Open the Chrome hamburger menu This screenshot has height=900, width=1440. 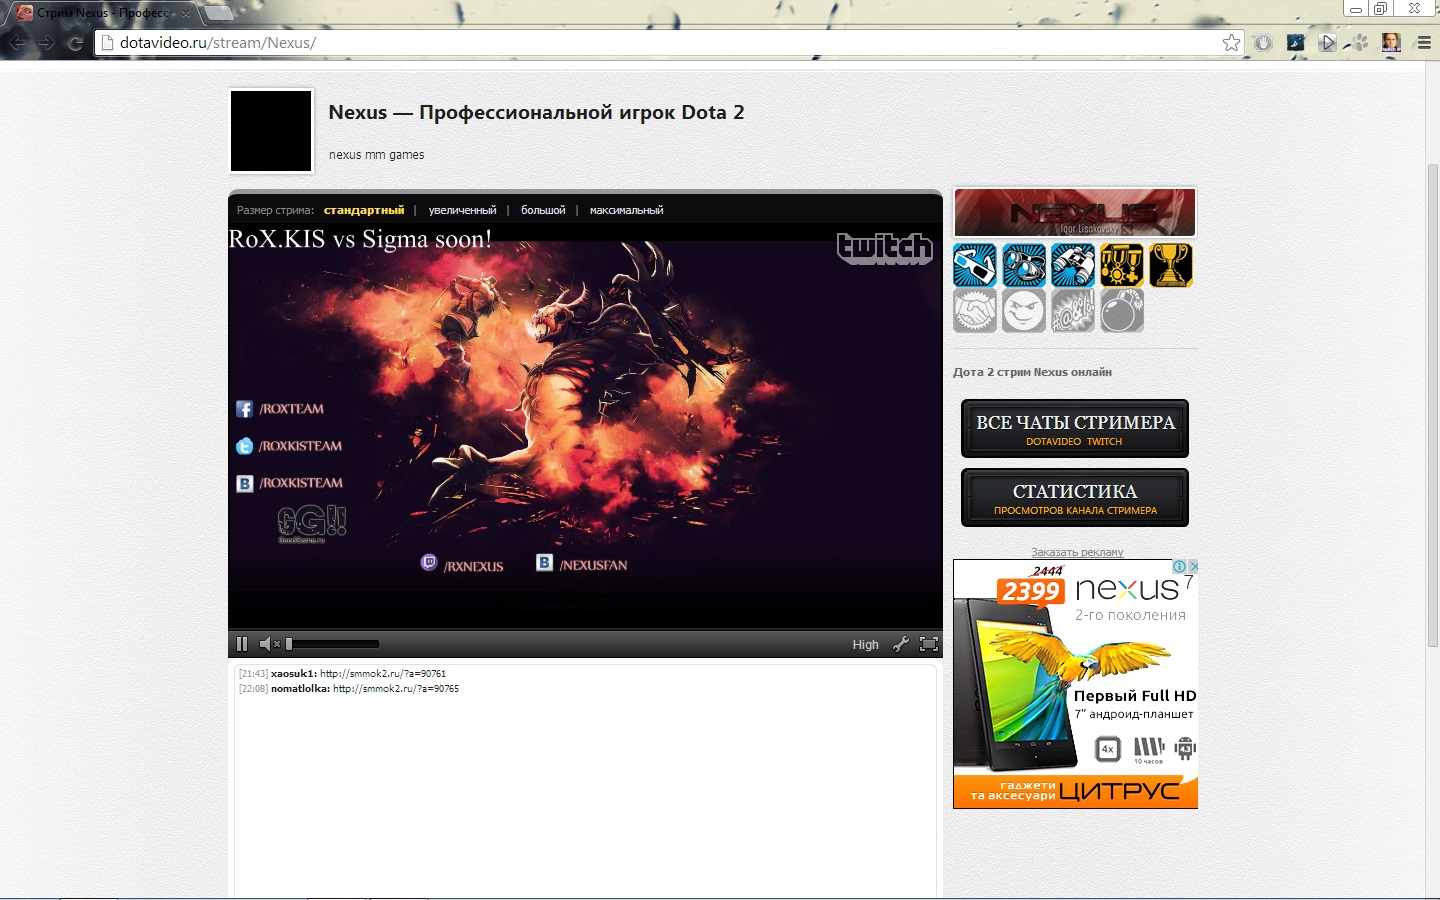point(1424,43)
